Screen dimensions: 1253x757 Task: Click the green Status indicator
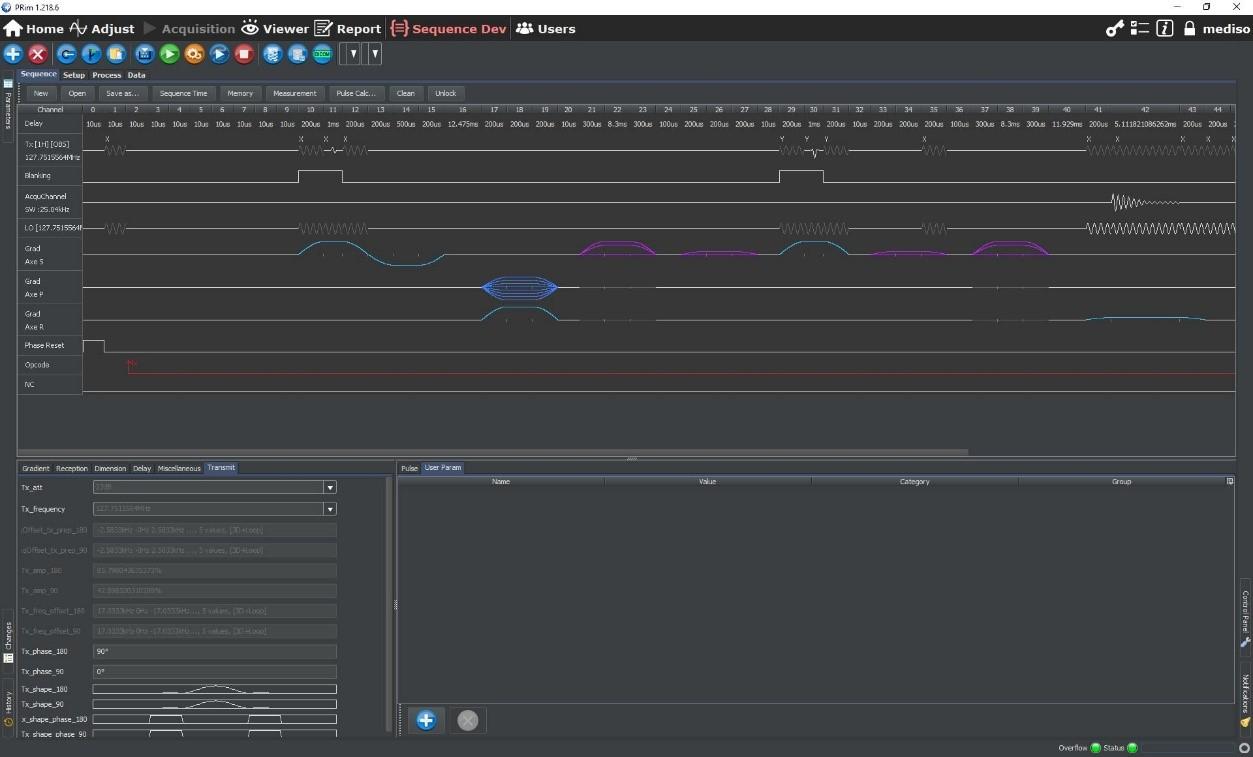1131,748
